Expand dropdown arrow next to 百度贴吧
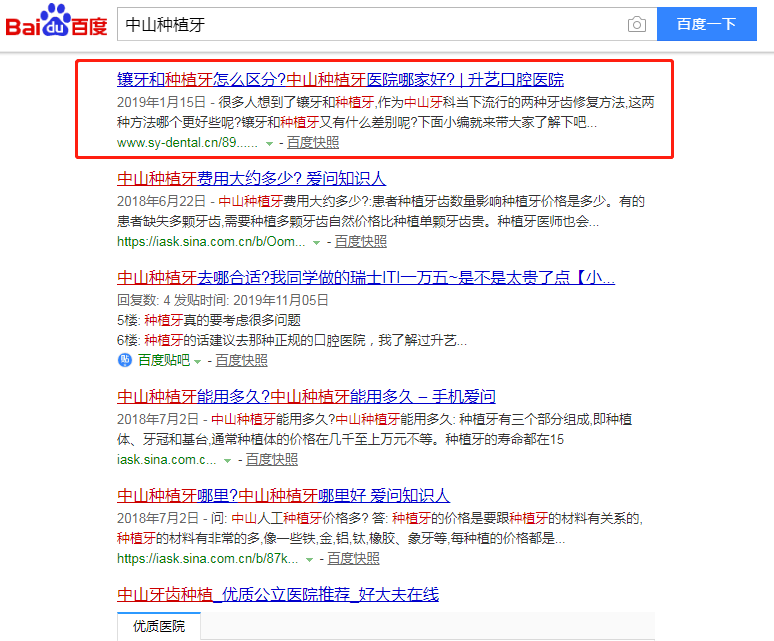774x641 pixels. (x=197, y=362)
